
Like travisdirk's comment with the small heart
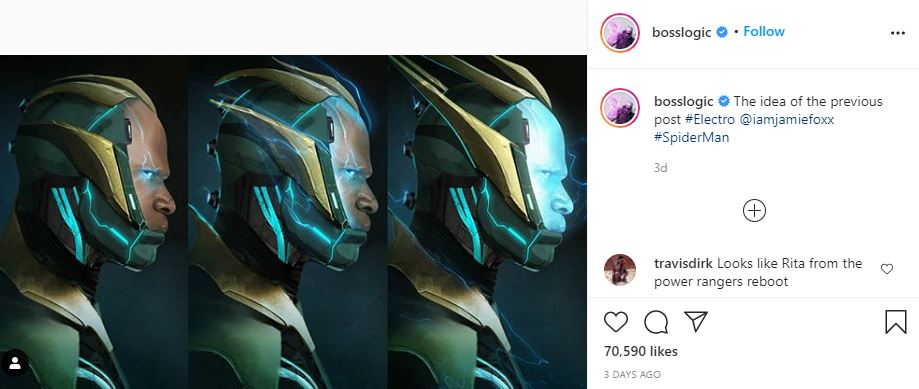click(x=887, y=269)
